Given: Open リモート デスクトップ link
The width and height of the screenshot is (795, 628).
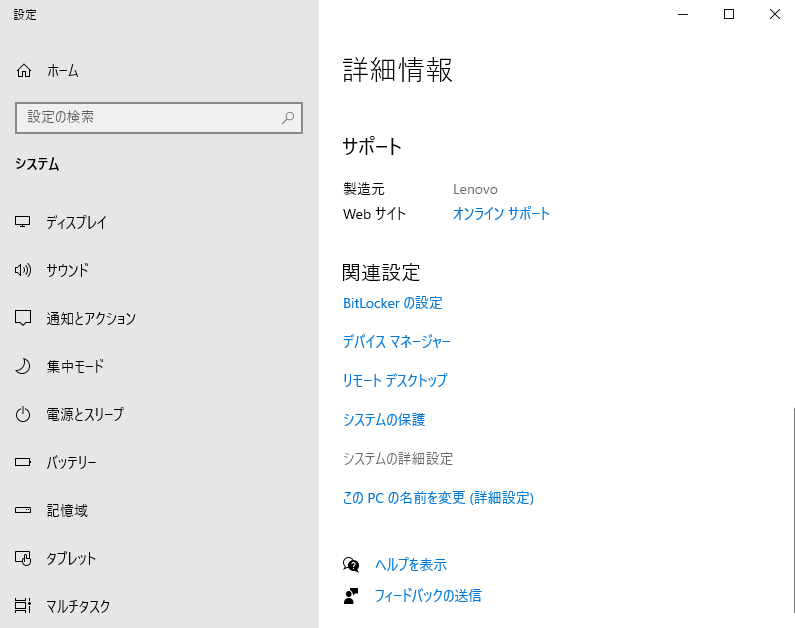Looking at the screenshot, I should click(395, 380).
